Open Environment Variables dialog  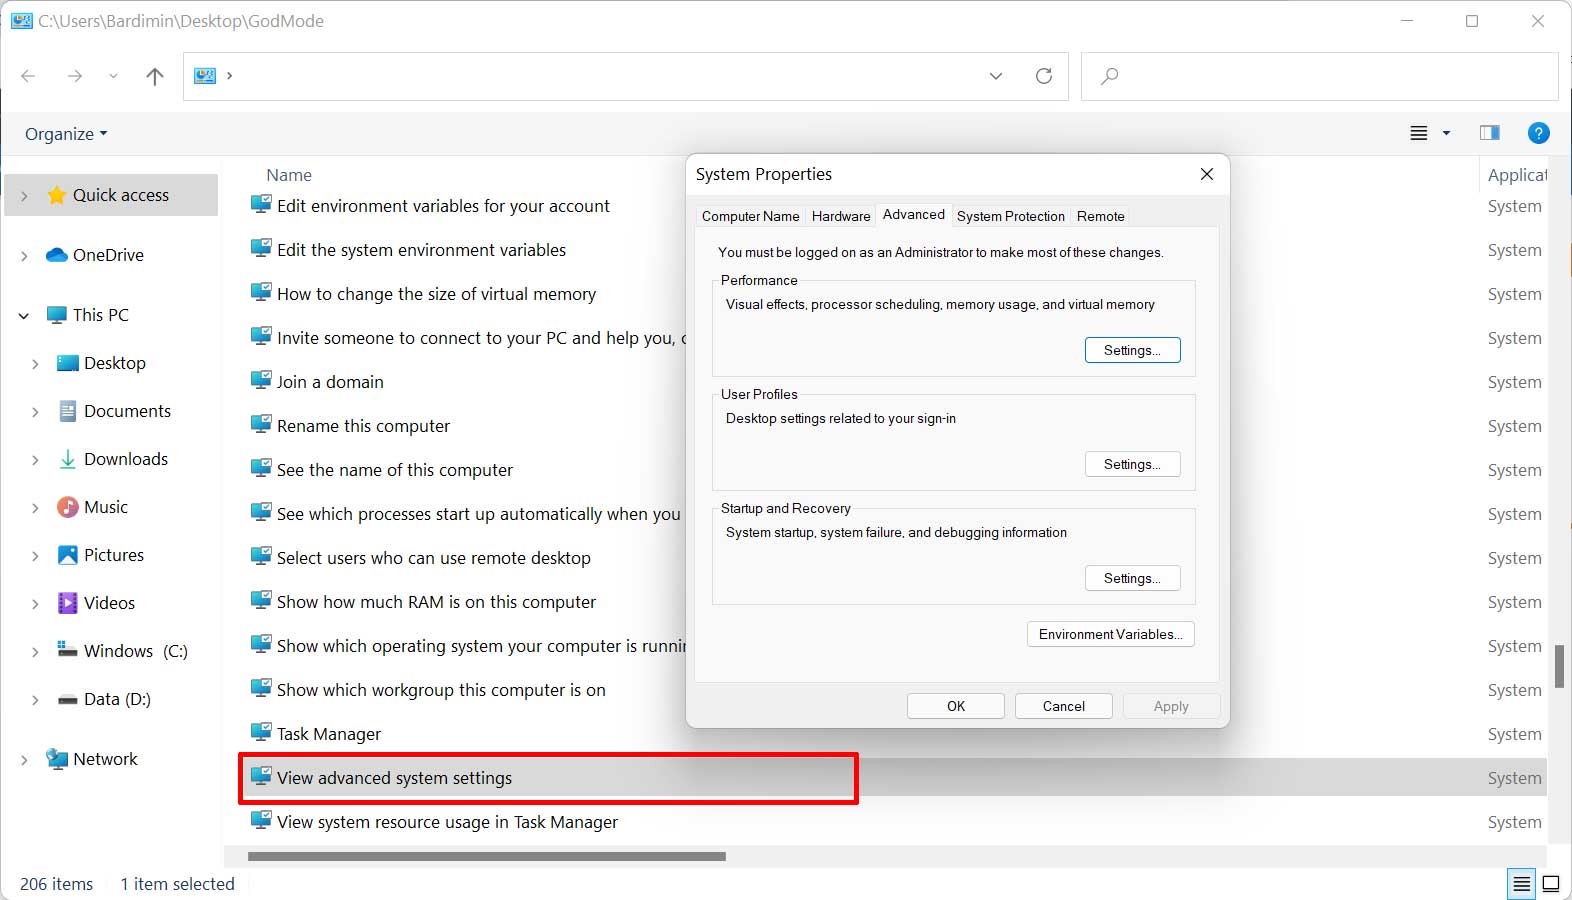click(x=1111, y=634)
